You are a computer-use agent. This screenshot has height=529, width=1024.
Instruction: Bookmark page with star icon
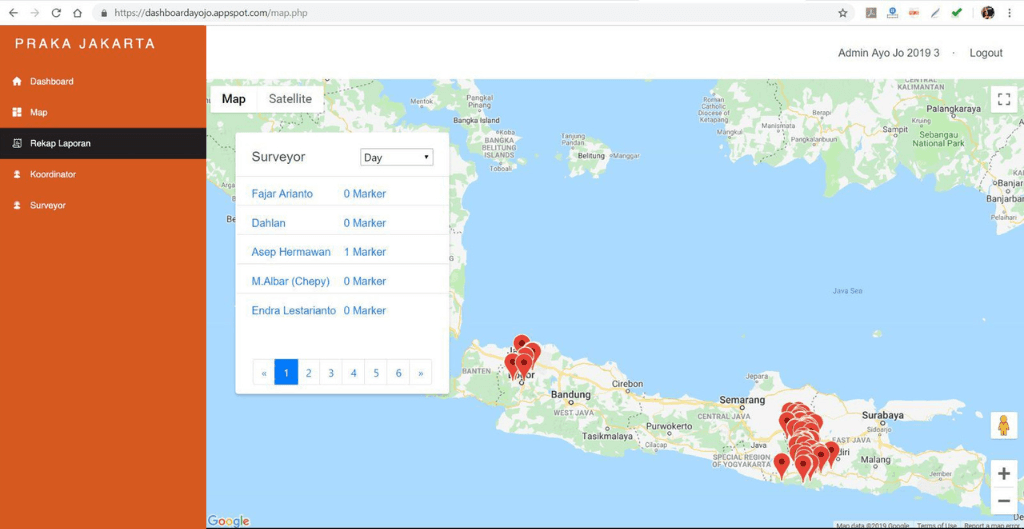(x=842, y=12)
